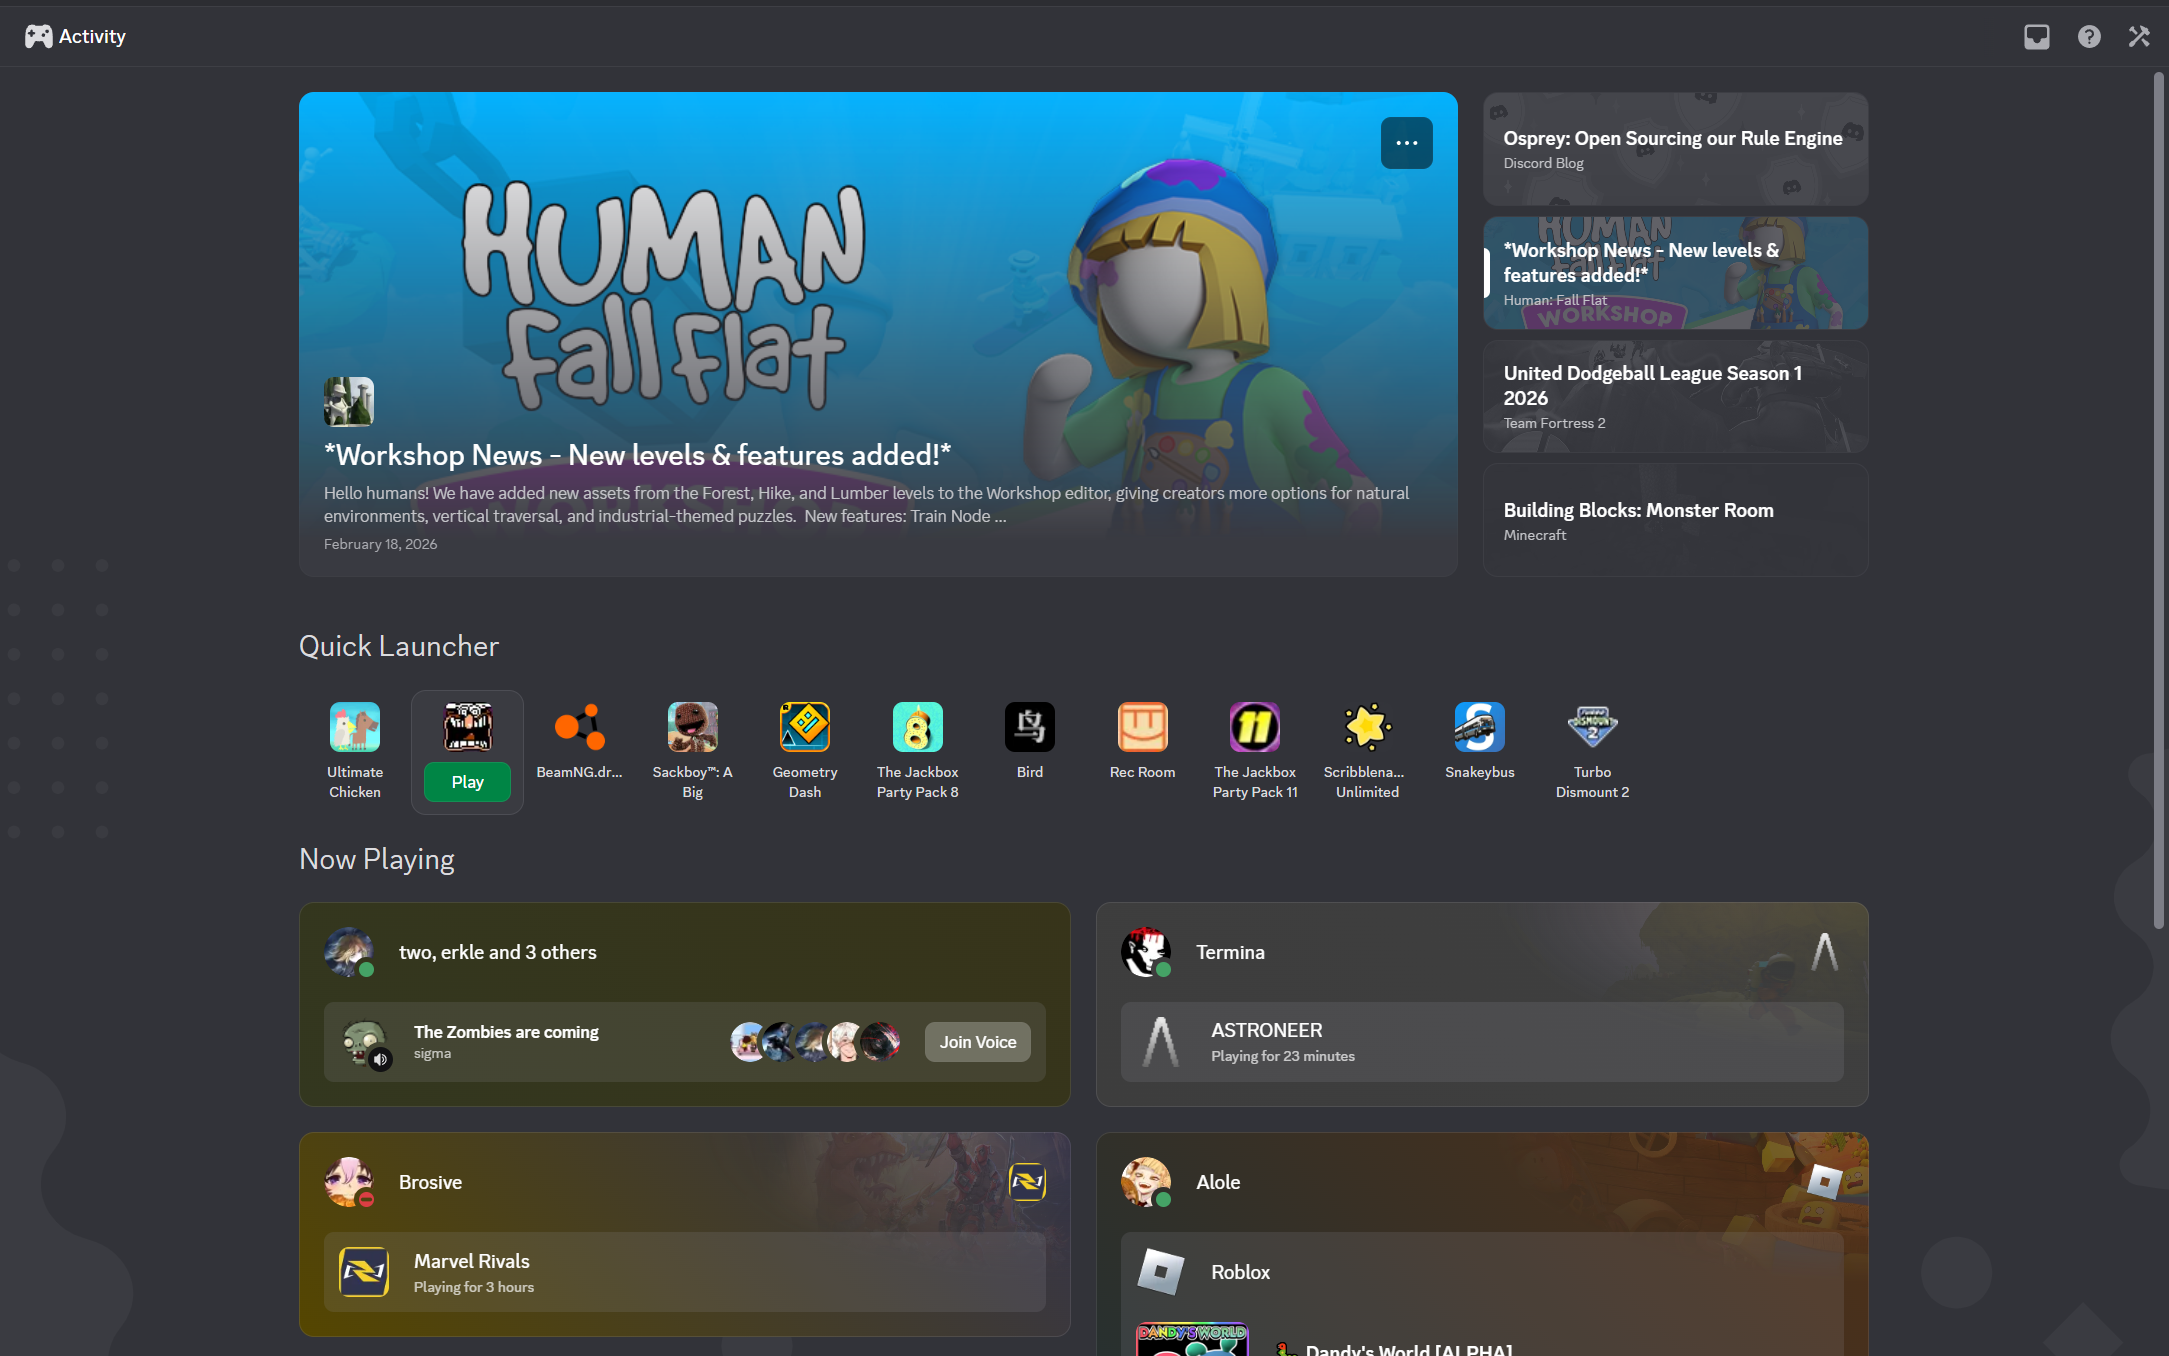This screenshot has width=2169, height=1356.
Task: Click the 'February 18, 2026' date text
Action: (x=380, y=544)
